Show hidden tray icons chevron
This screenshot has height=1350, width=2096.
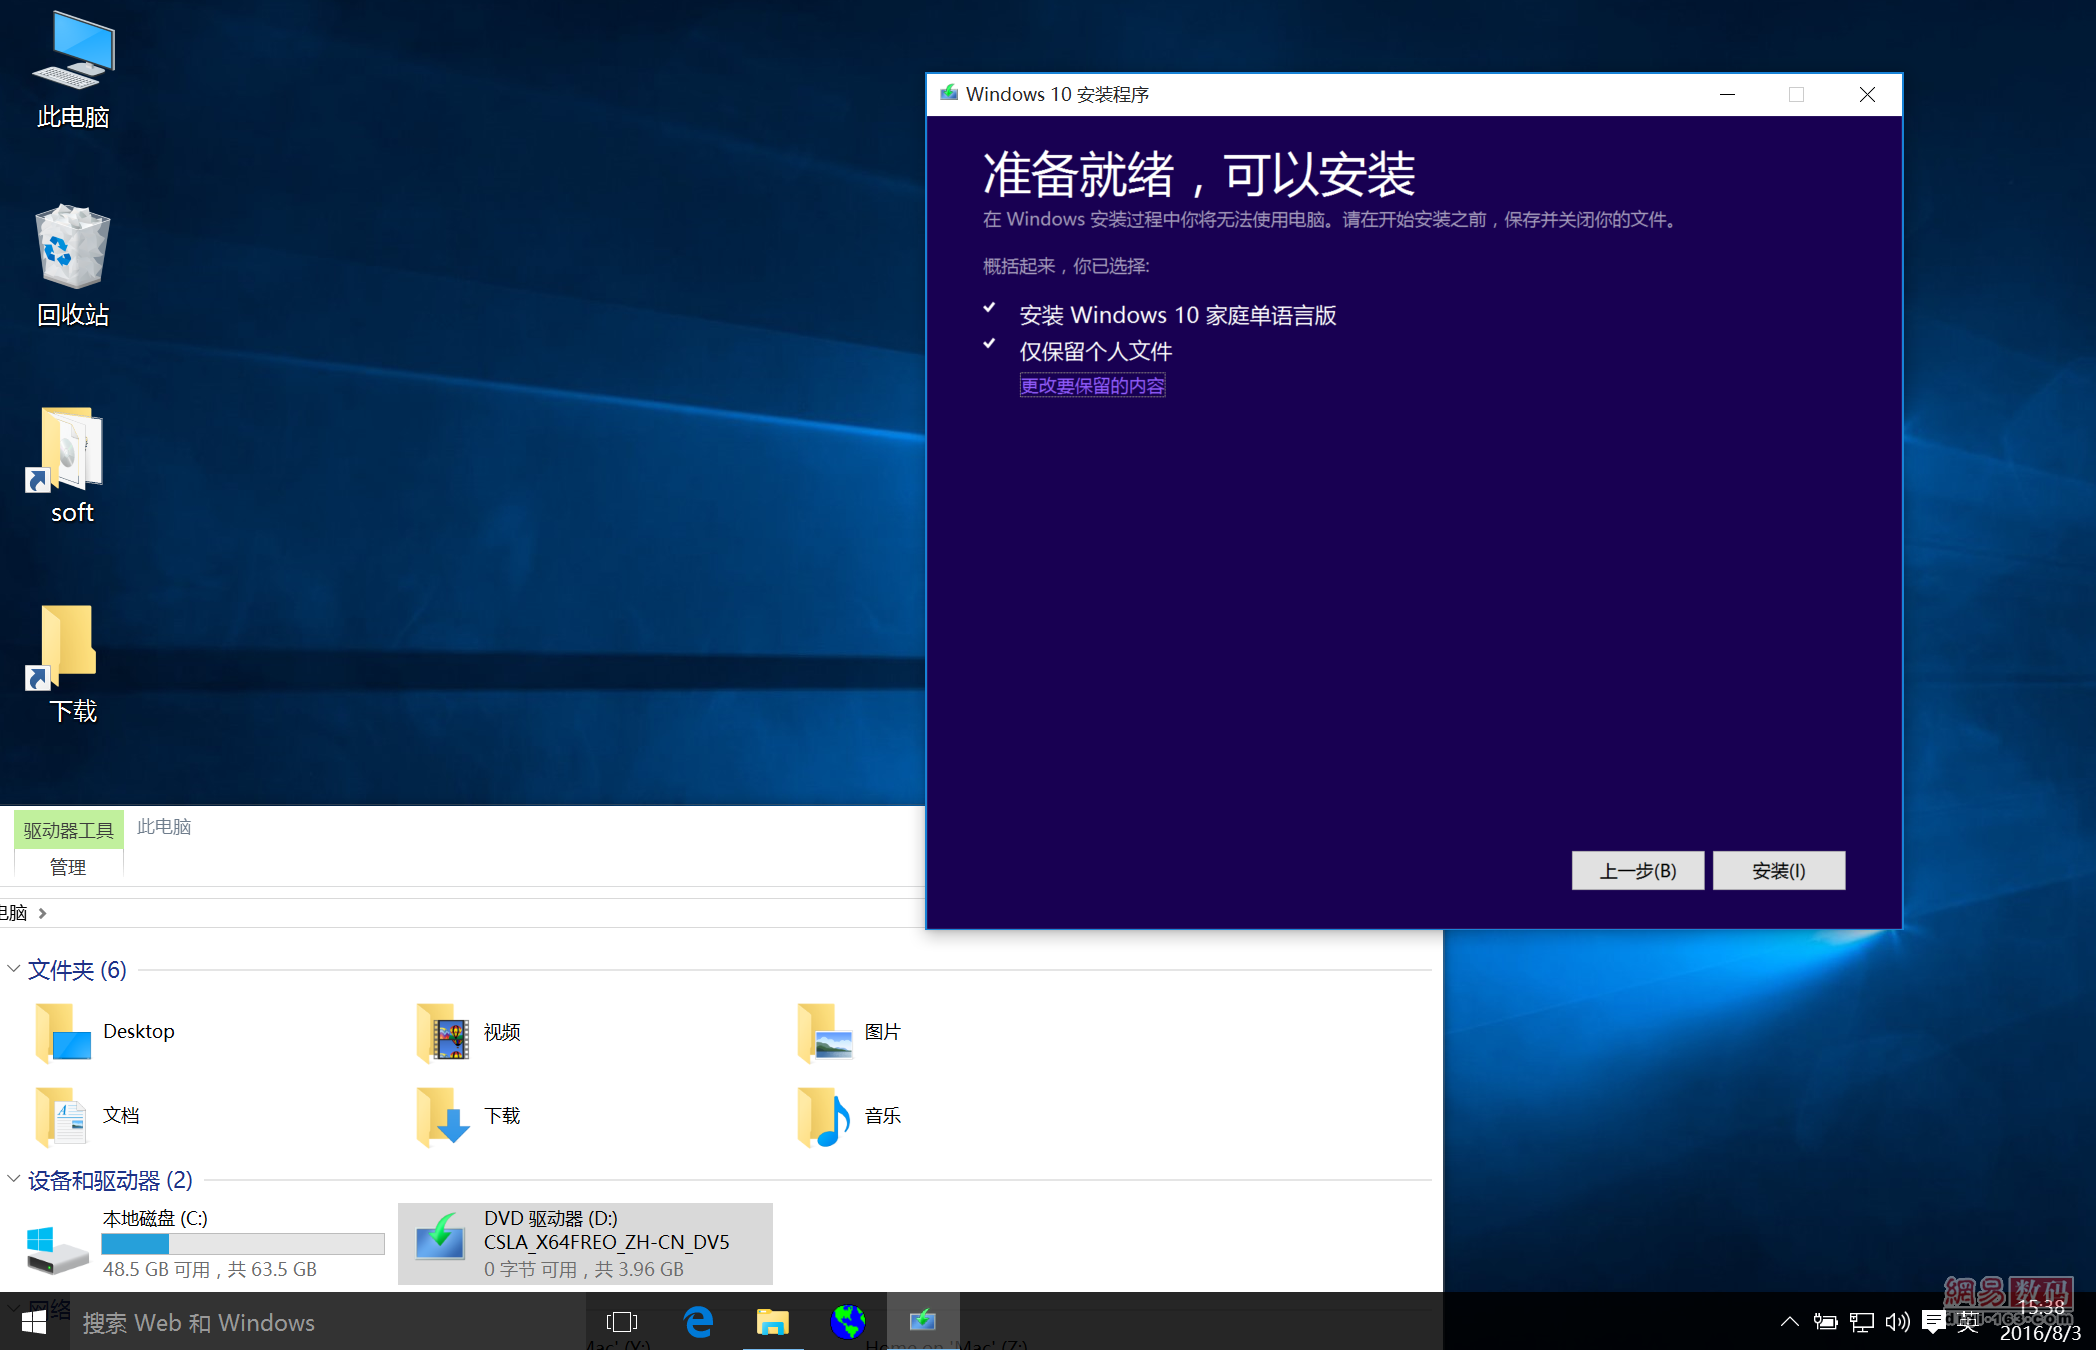[x=1790, y=1322]
